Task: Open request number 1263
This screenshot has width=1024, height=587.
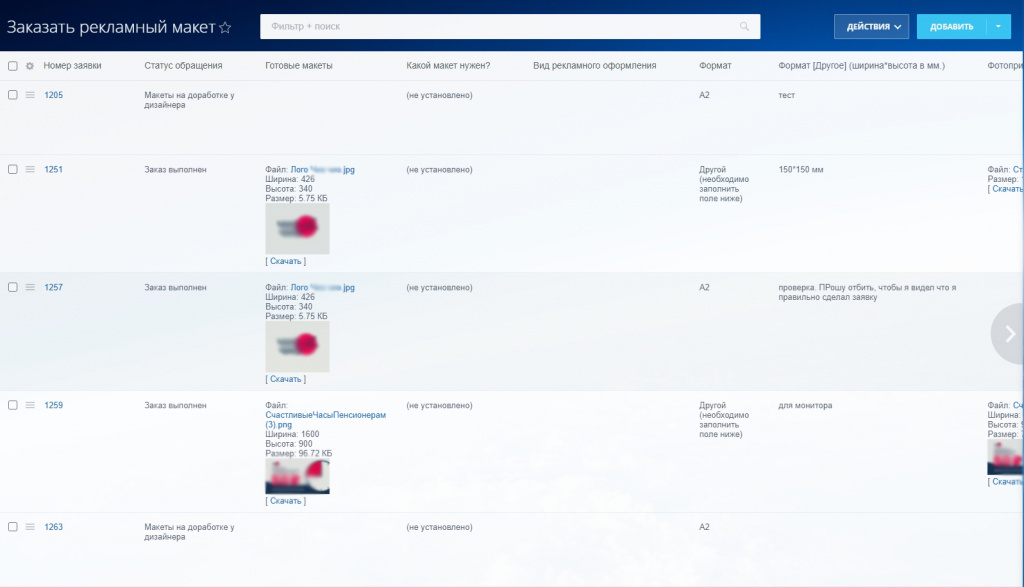Action: tap(54, 527)
